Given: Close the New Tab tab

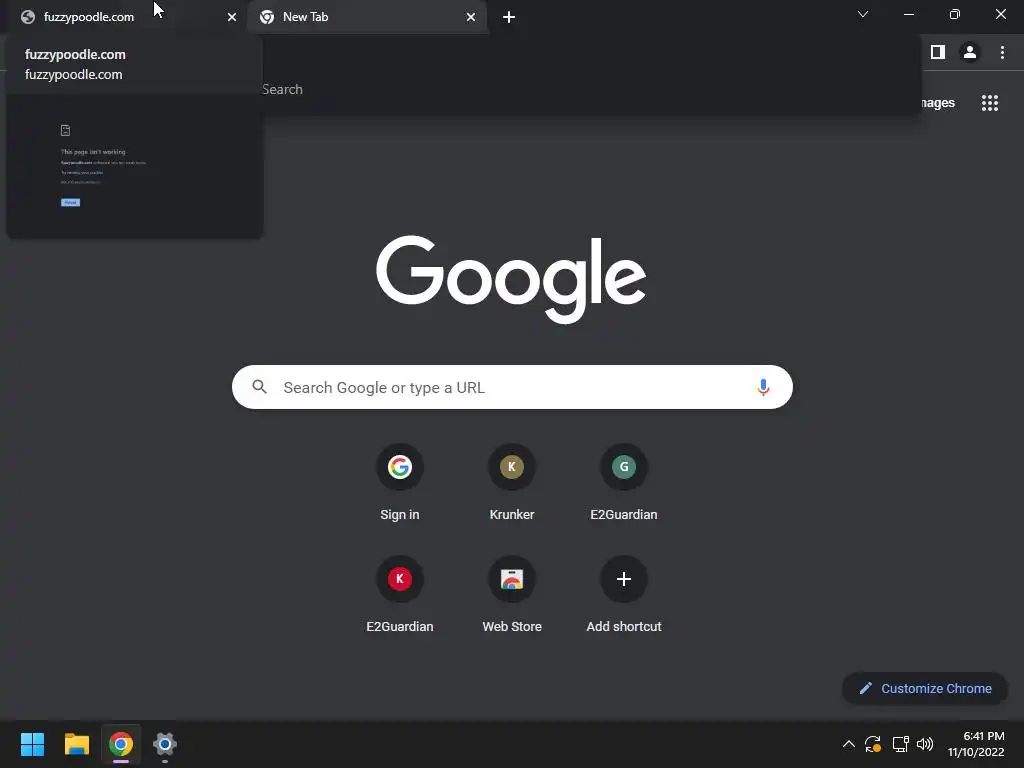Looking at the screenshot, I should click(x=471, y=17).
